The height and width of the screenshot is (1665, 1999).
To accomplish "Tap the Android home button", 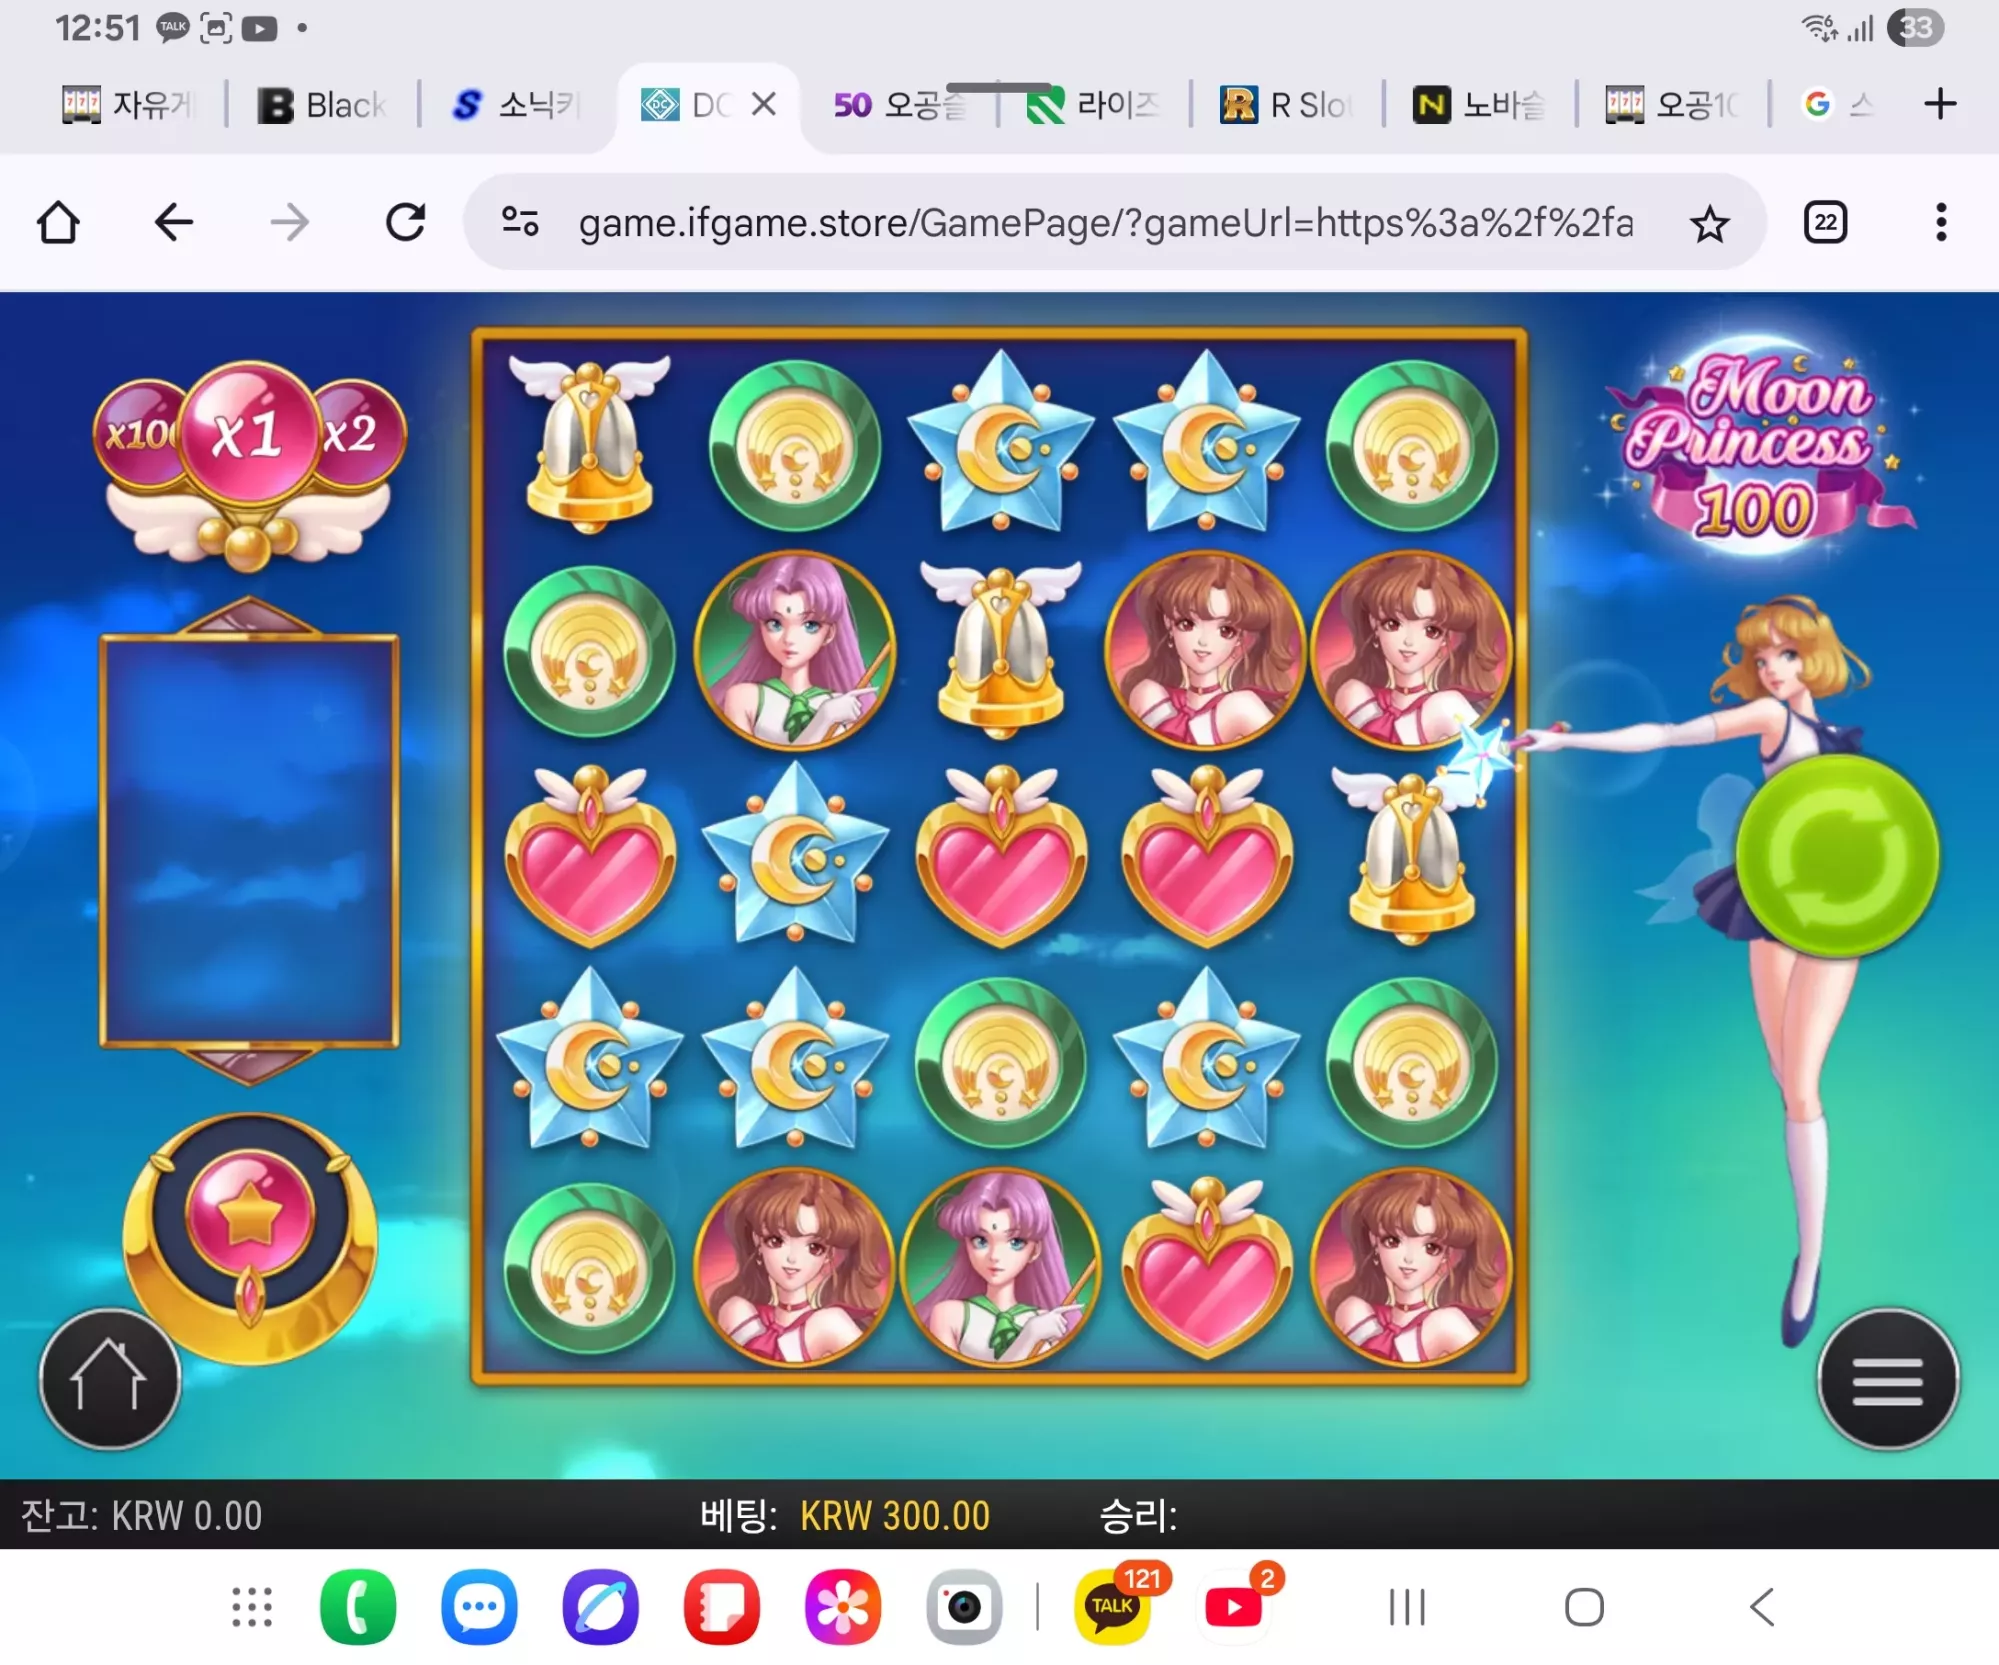I will 1584,1607.
